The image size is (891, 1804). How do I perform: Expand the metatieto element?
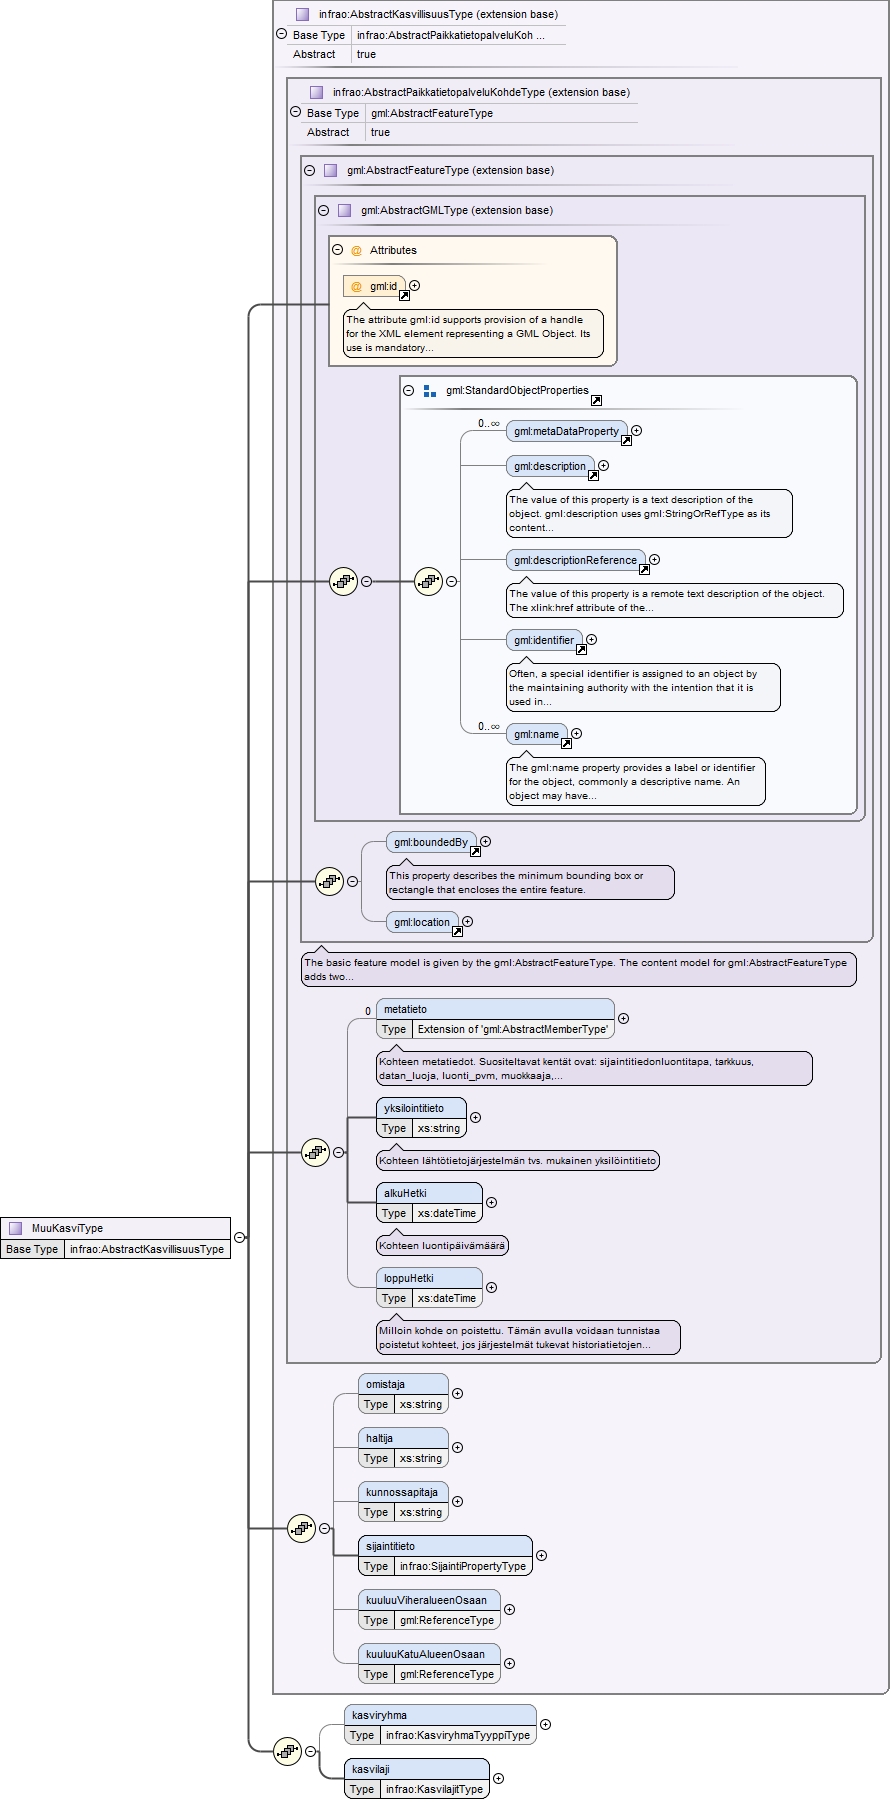[x=623, y=1018]
